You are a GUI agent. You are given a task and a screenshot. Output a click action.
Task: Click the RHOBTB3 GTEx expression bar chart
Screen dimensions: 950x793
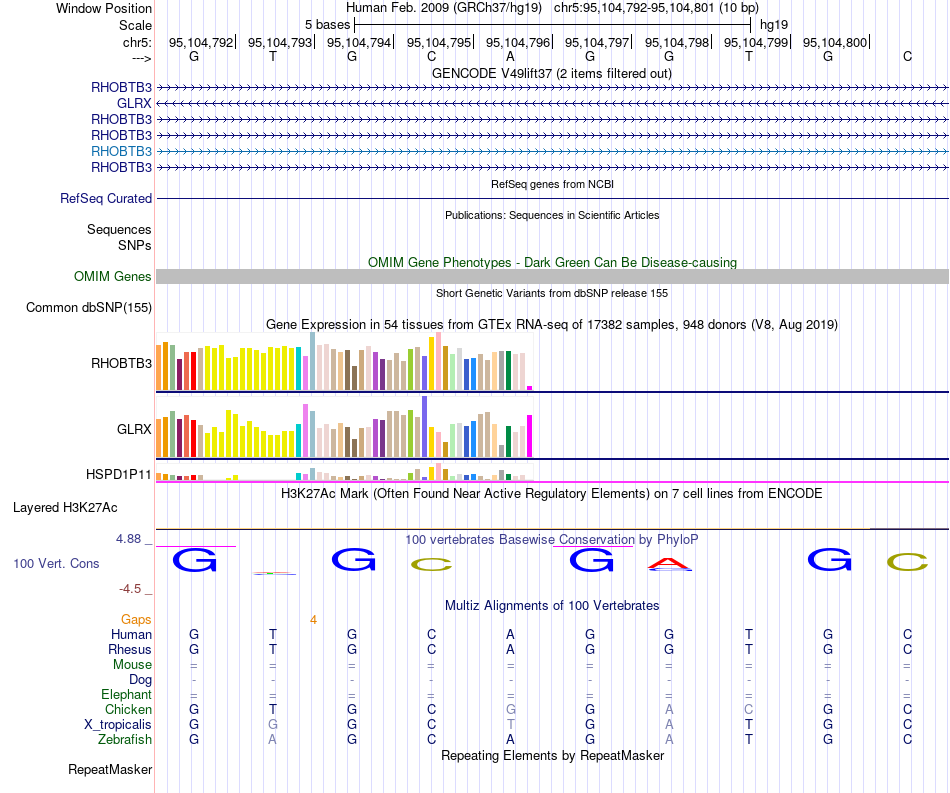pos(344,362)
